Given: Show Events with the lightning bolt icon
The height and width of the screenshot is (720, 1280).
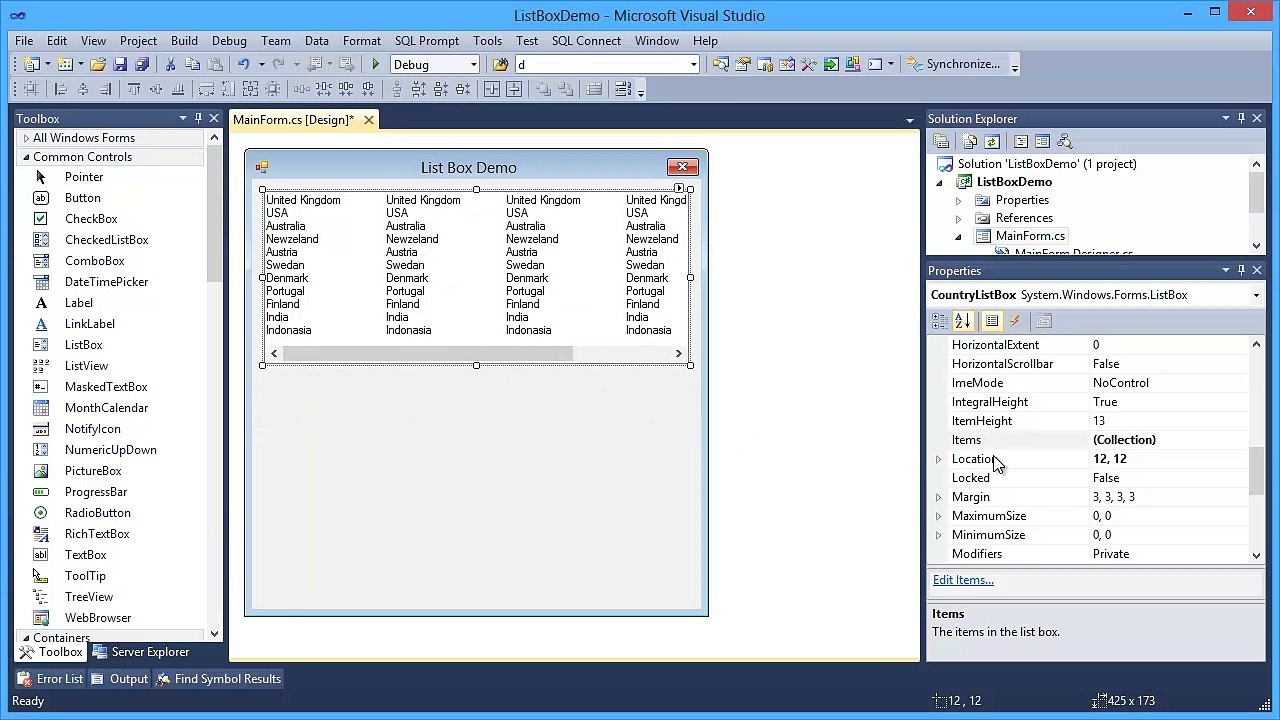Looking at the screenshot, I should (1015, 321).
